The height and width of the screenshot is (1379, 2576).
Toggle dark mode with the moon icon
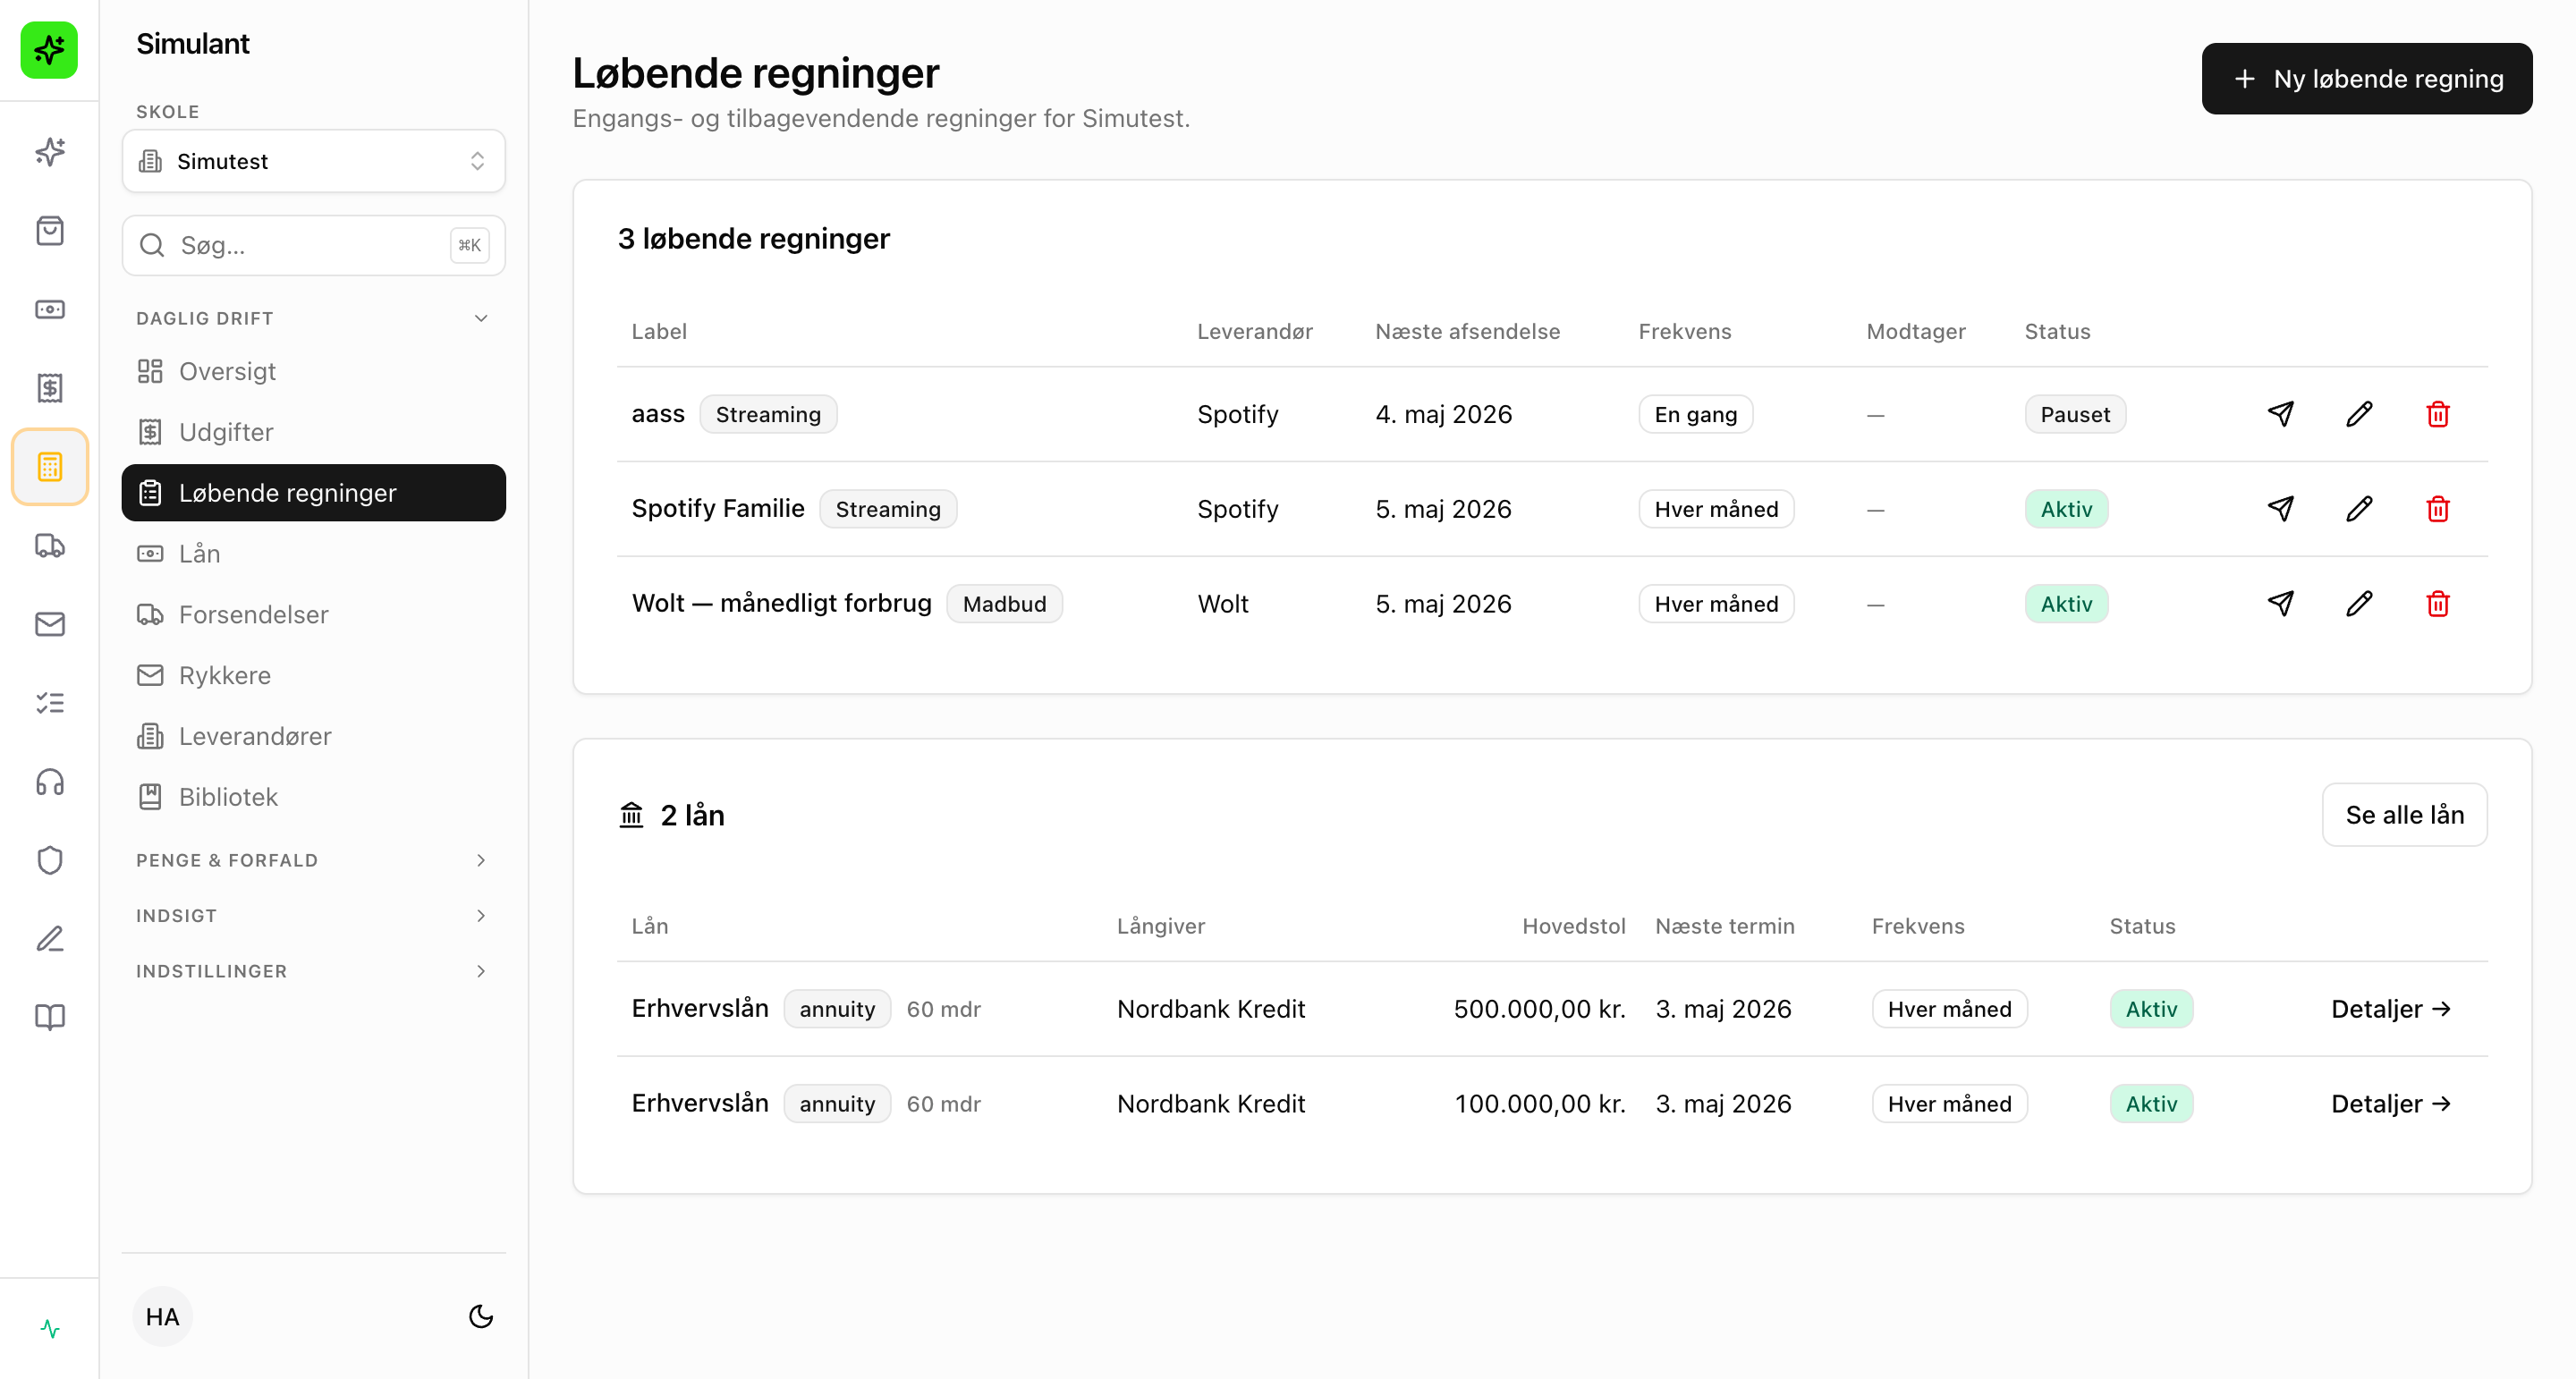click(481, 1316)
